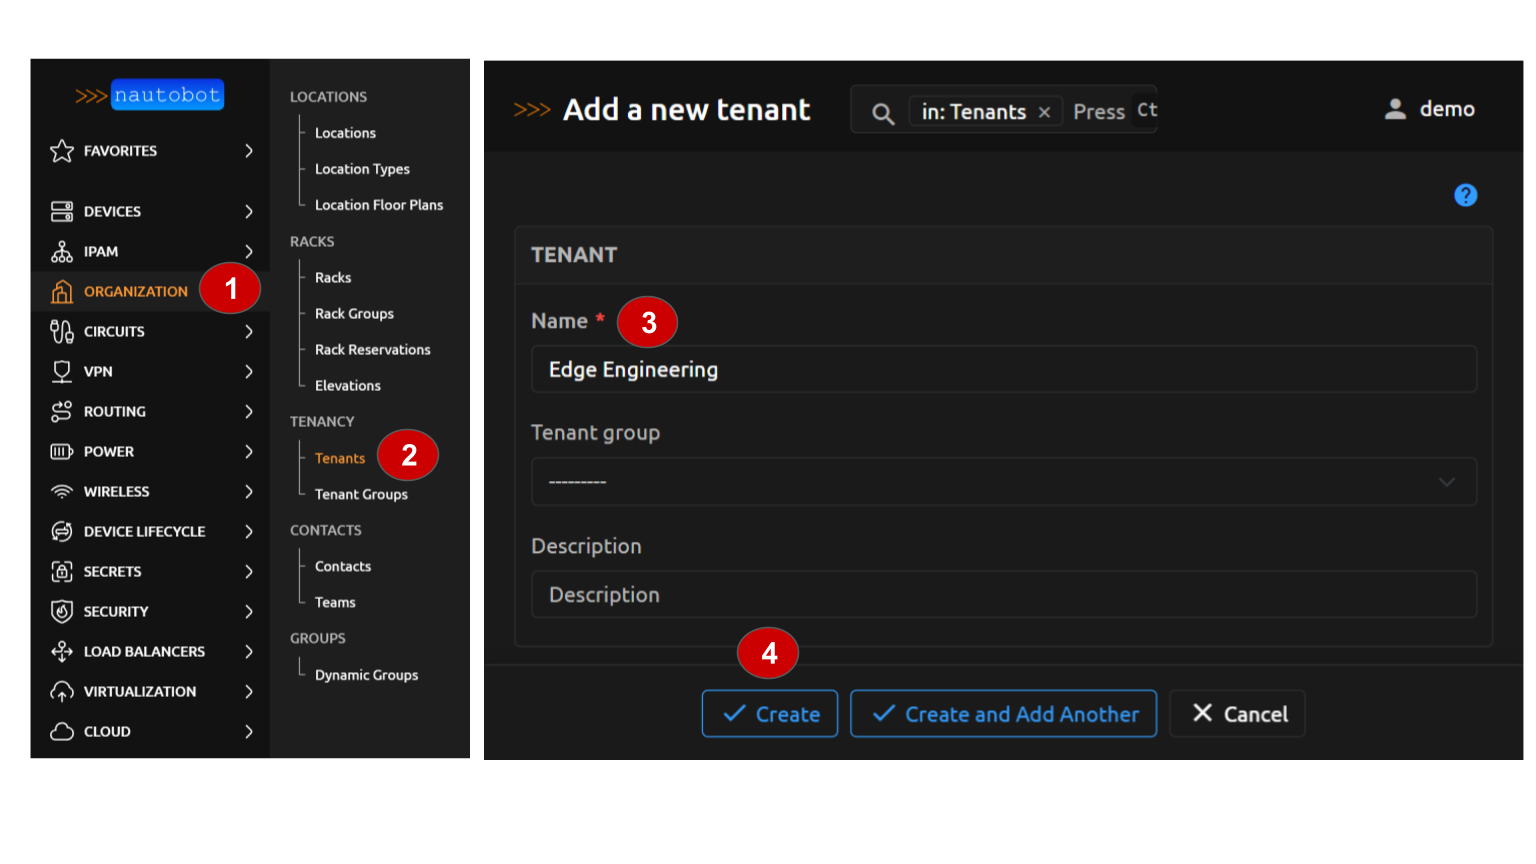Image resolution: width=1536 pixels, height=864 pixels.
Task: Click the Devices server icon
Action: coord(62,211)
